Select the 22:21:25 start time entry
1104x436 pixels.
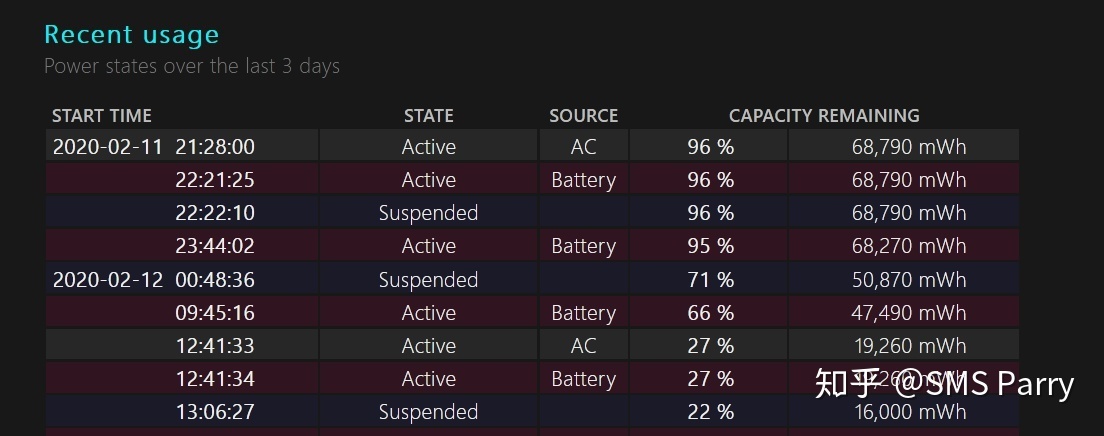215,180
